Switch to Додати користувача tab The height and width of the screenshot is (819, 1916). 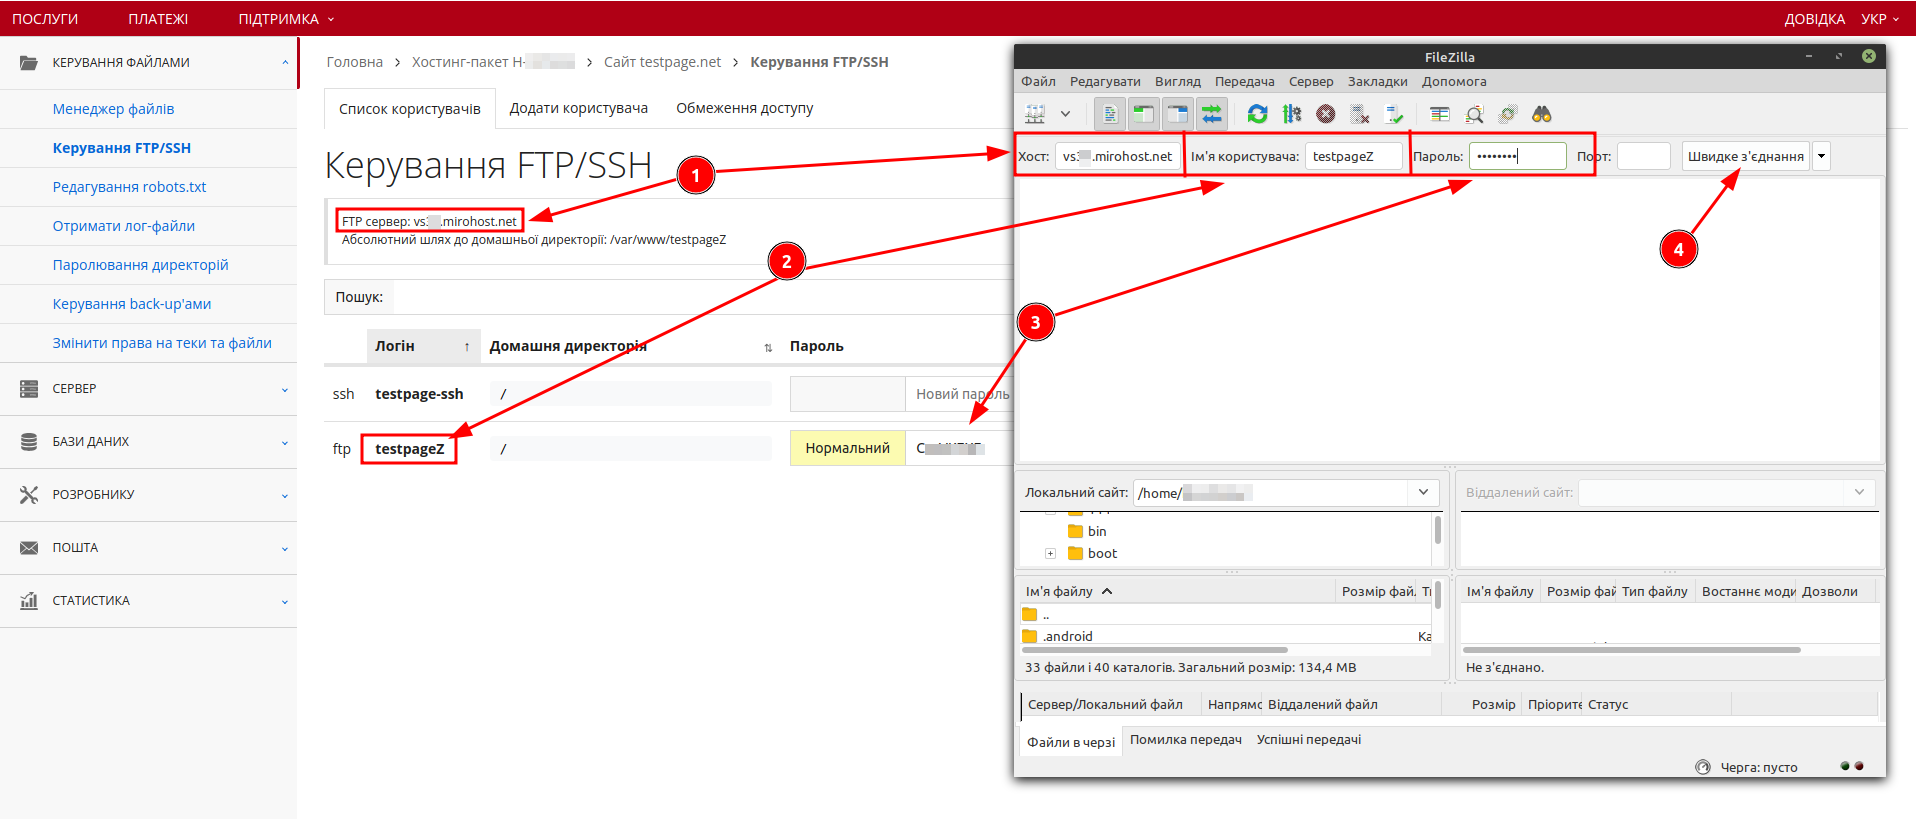(579, 108)
